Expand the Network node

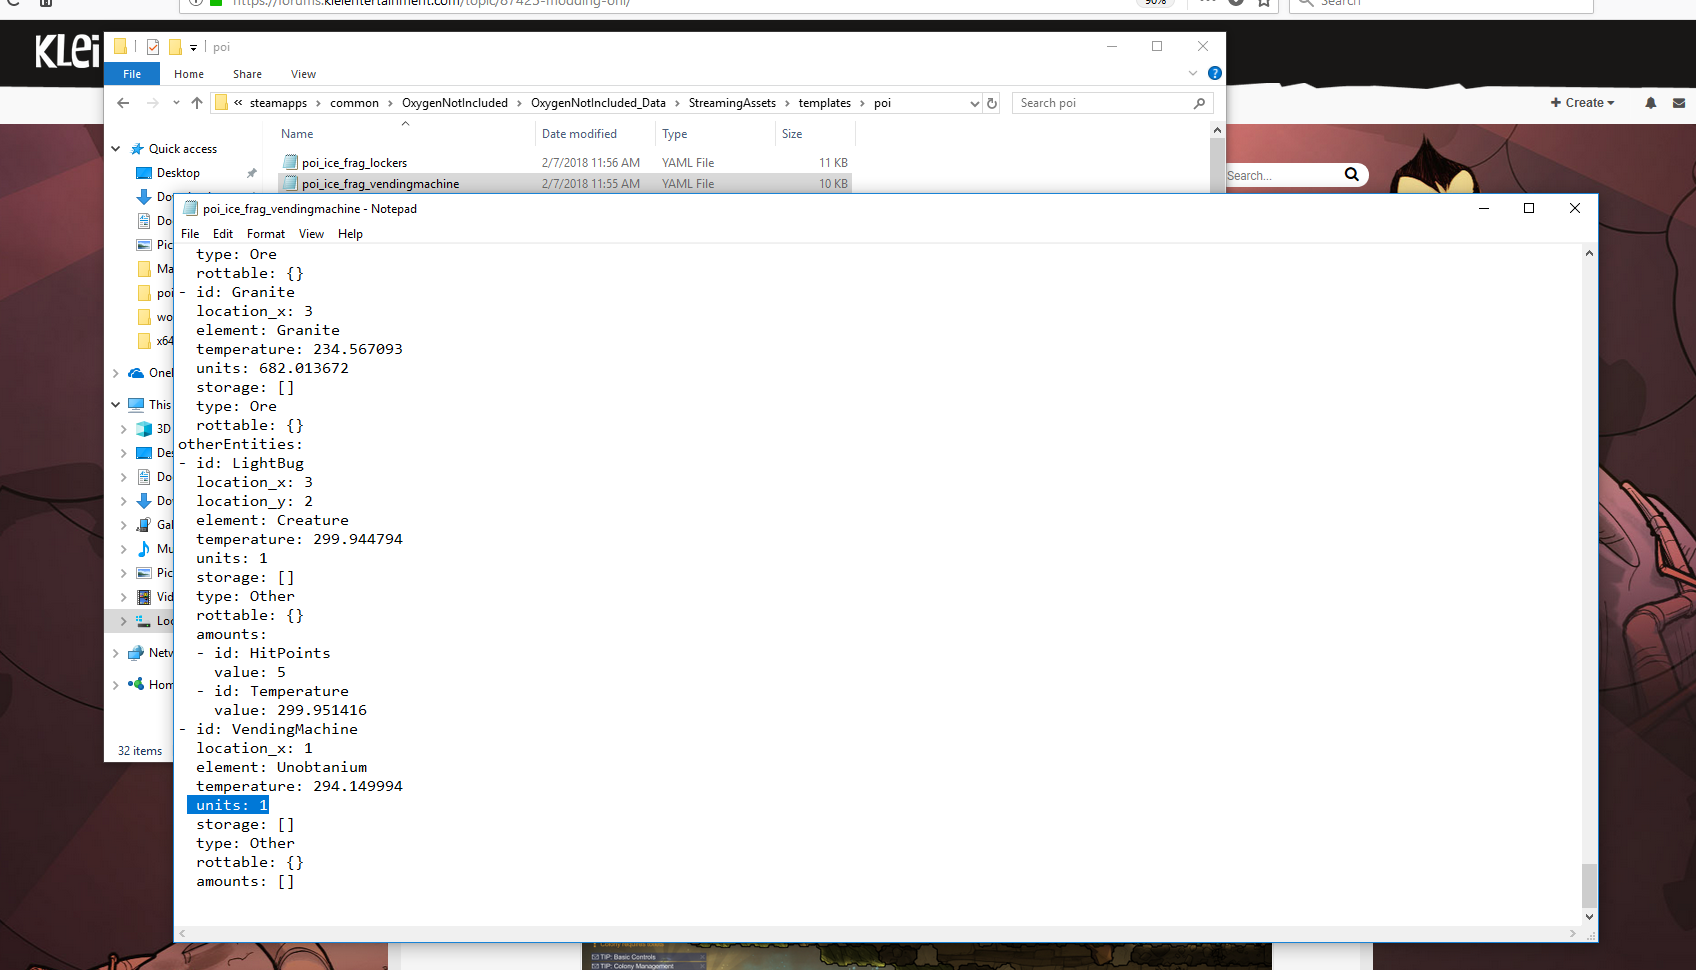[116, 653]
